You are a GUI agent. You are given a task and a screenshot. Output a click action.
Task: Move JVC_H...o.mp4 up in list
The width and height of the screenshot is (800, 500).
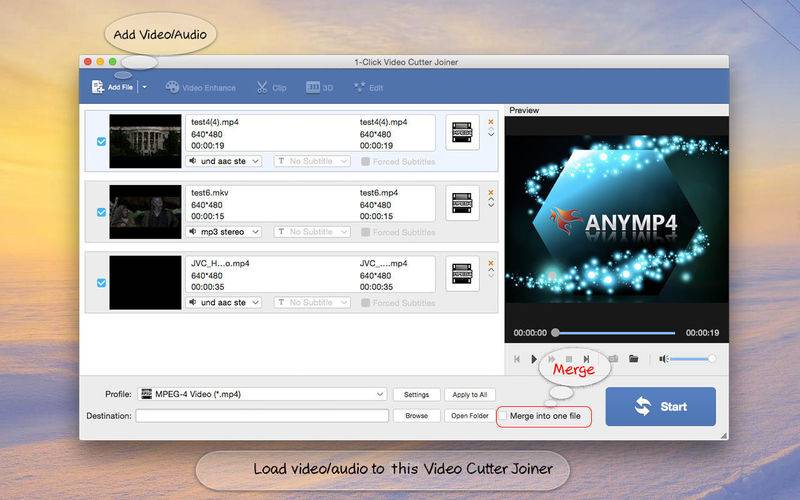click(x=491, y=270)
